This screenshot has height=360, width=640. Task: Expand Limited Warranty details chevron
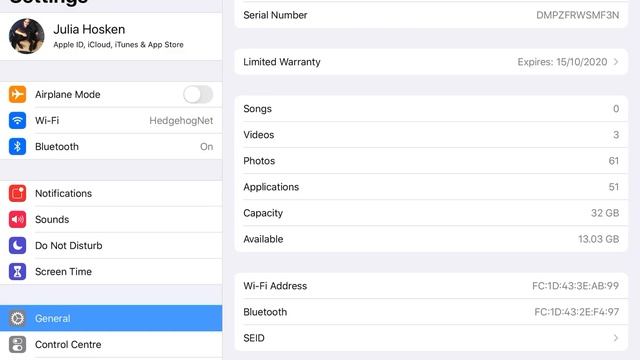pyautogui.click(x=616, y=62)
